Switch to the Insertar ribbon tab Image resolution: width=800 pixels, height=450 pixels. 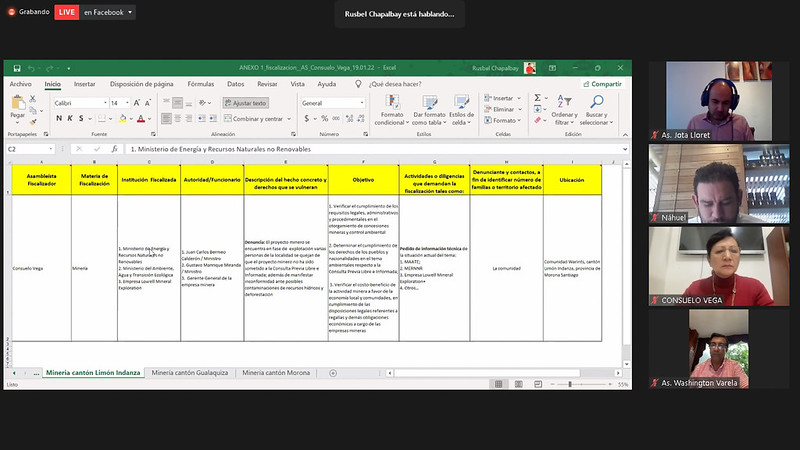(85, 84)
